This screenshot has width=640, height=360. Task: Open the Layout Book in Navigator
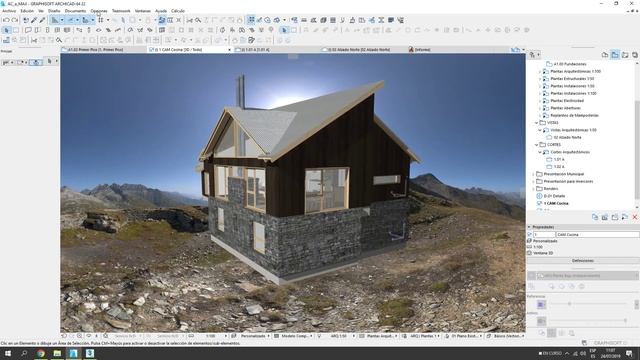625,55
